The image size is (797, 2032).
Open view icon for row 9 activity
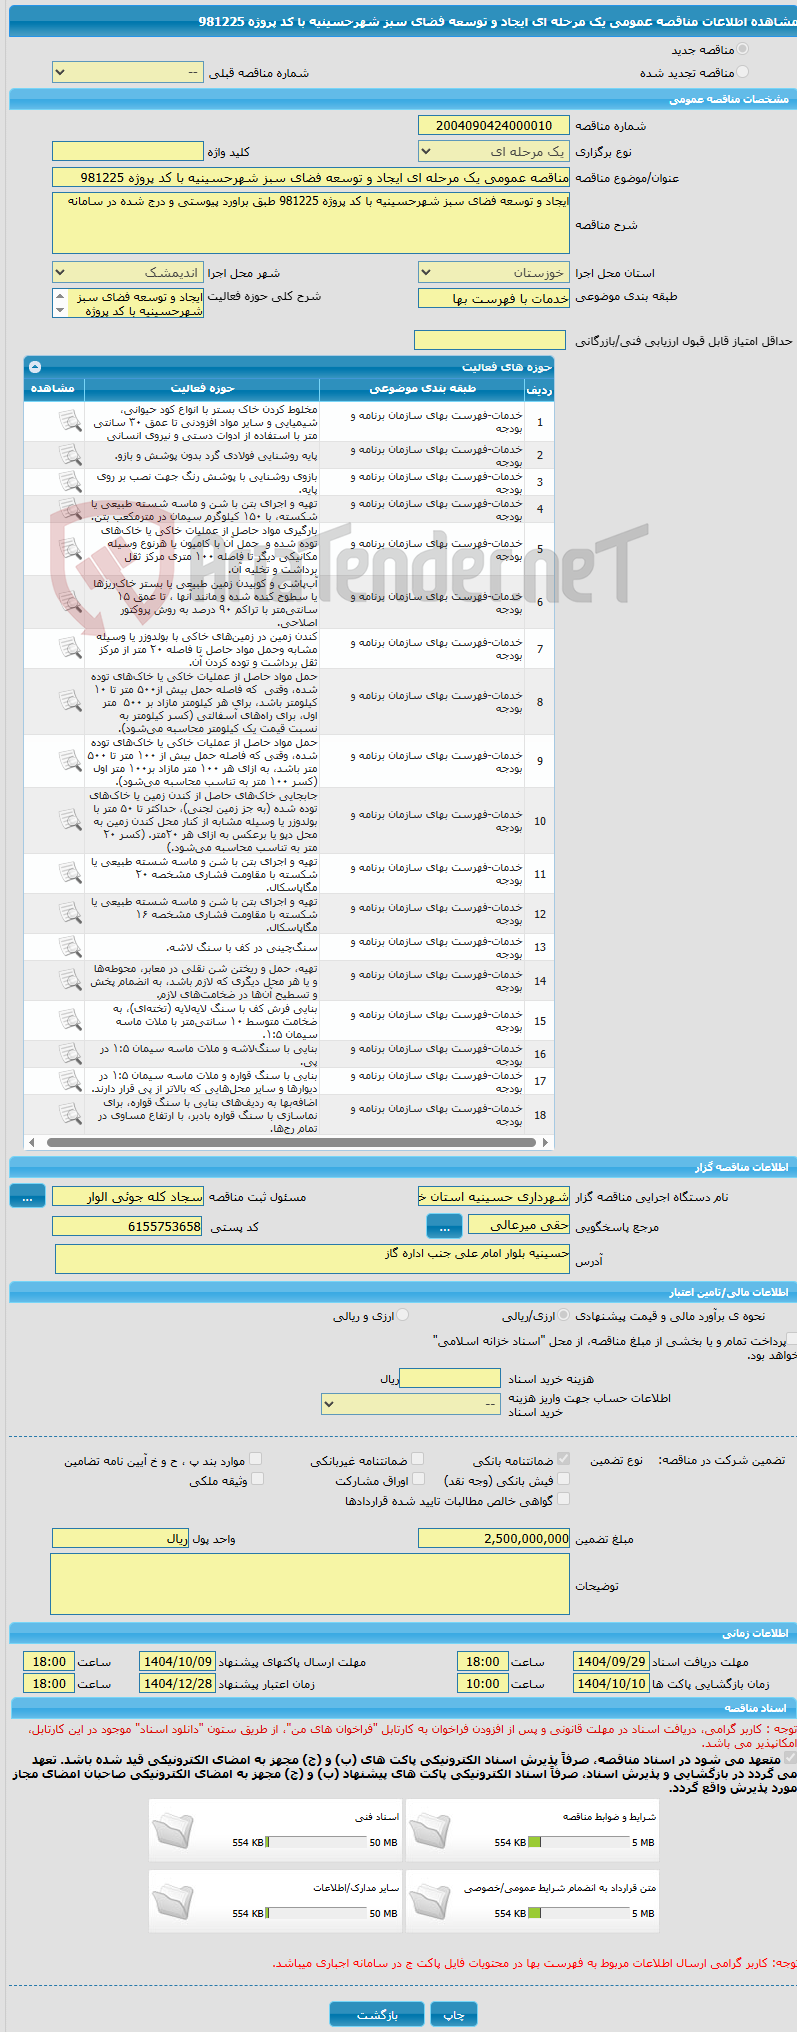pos(69,761)
